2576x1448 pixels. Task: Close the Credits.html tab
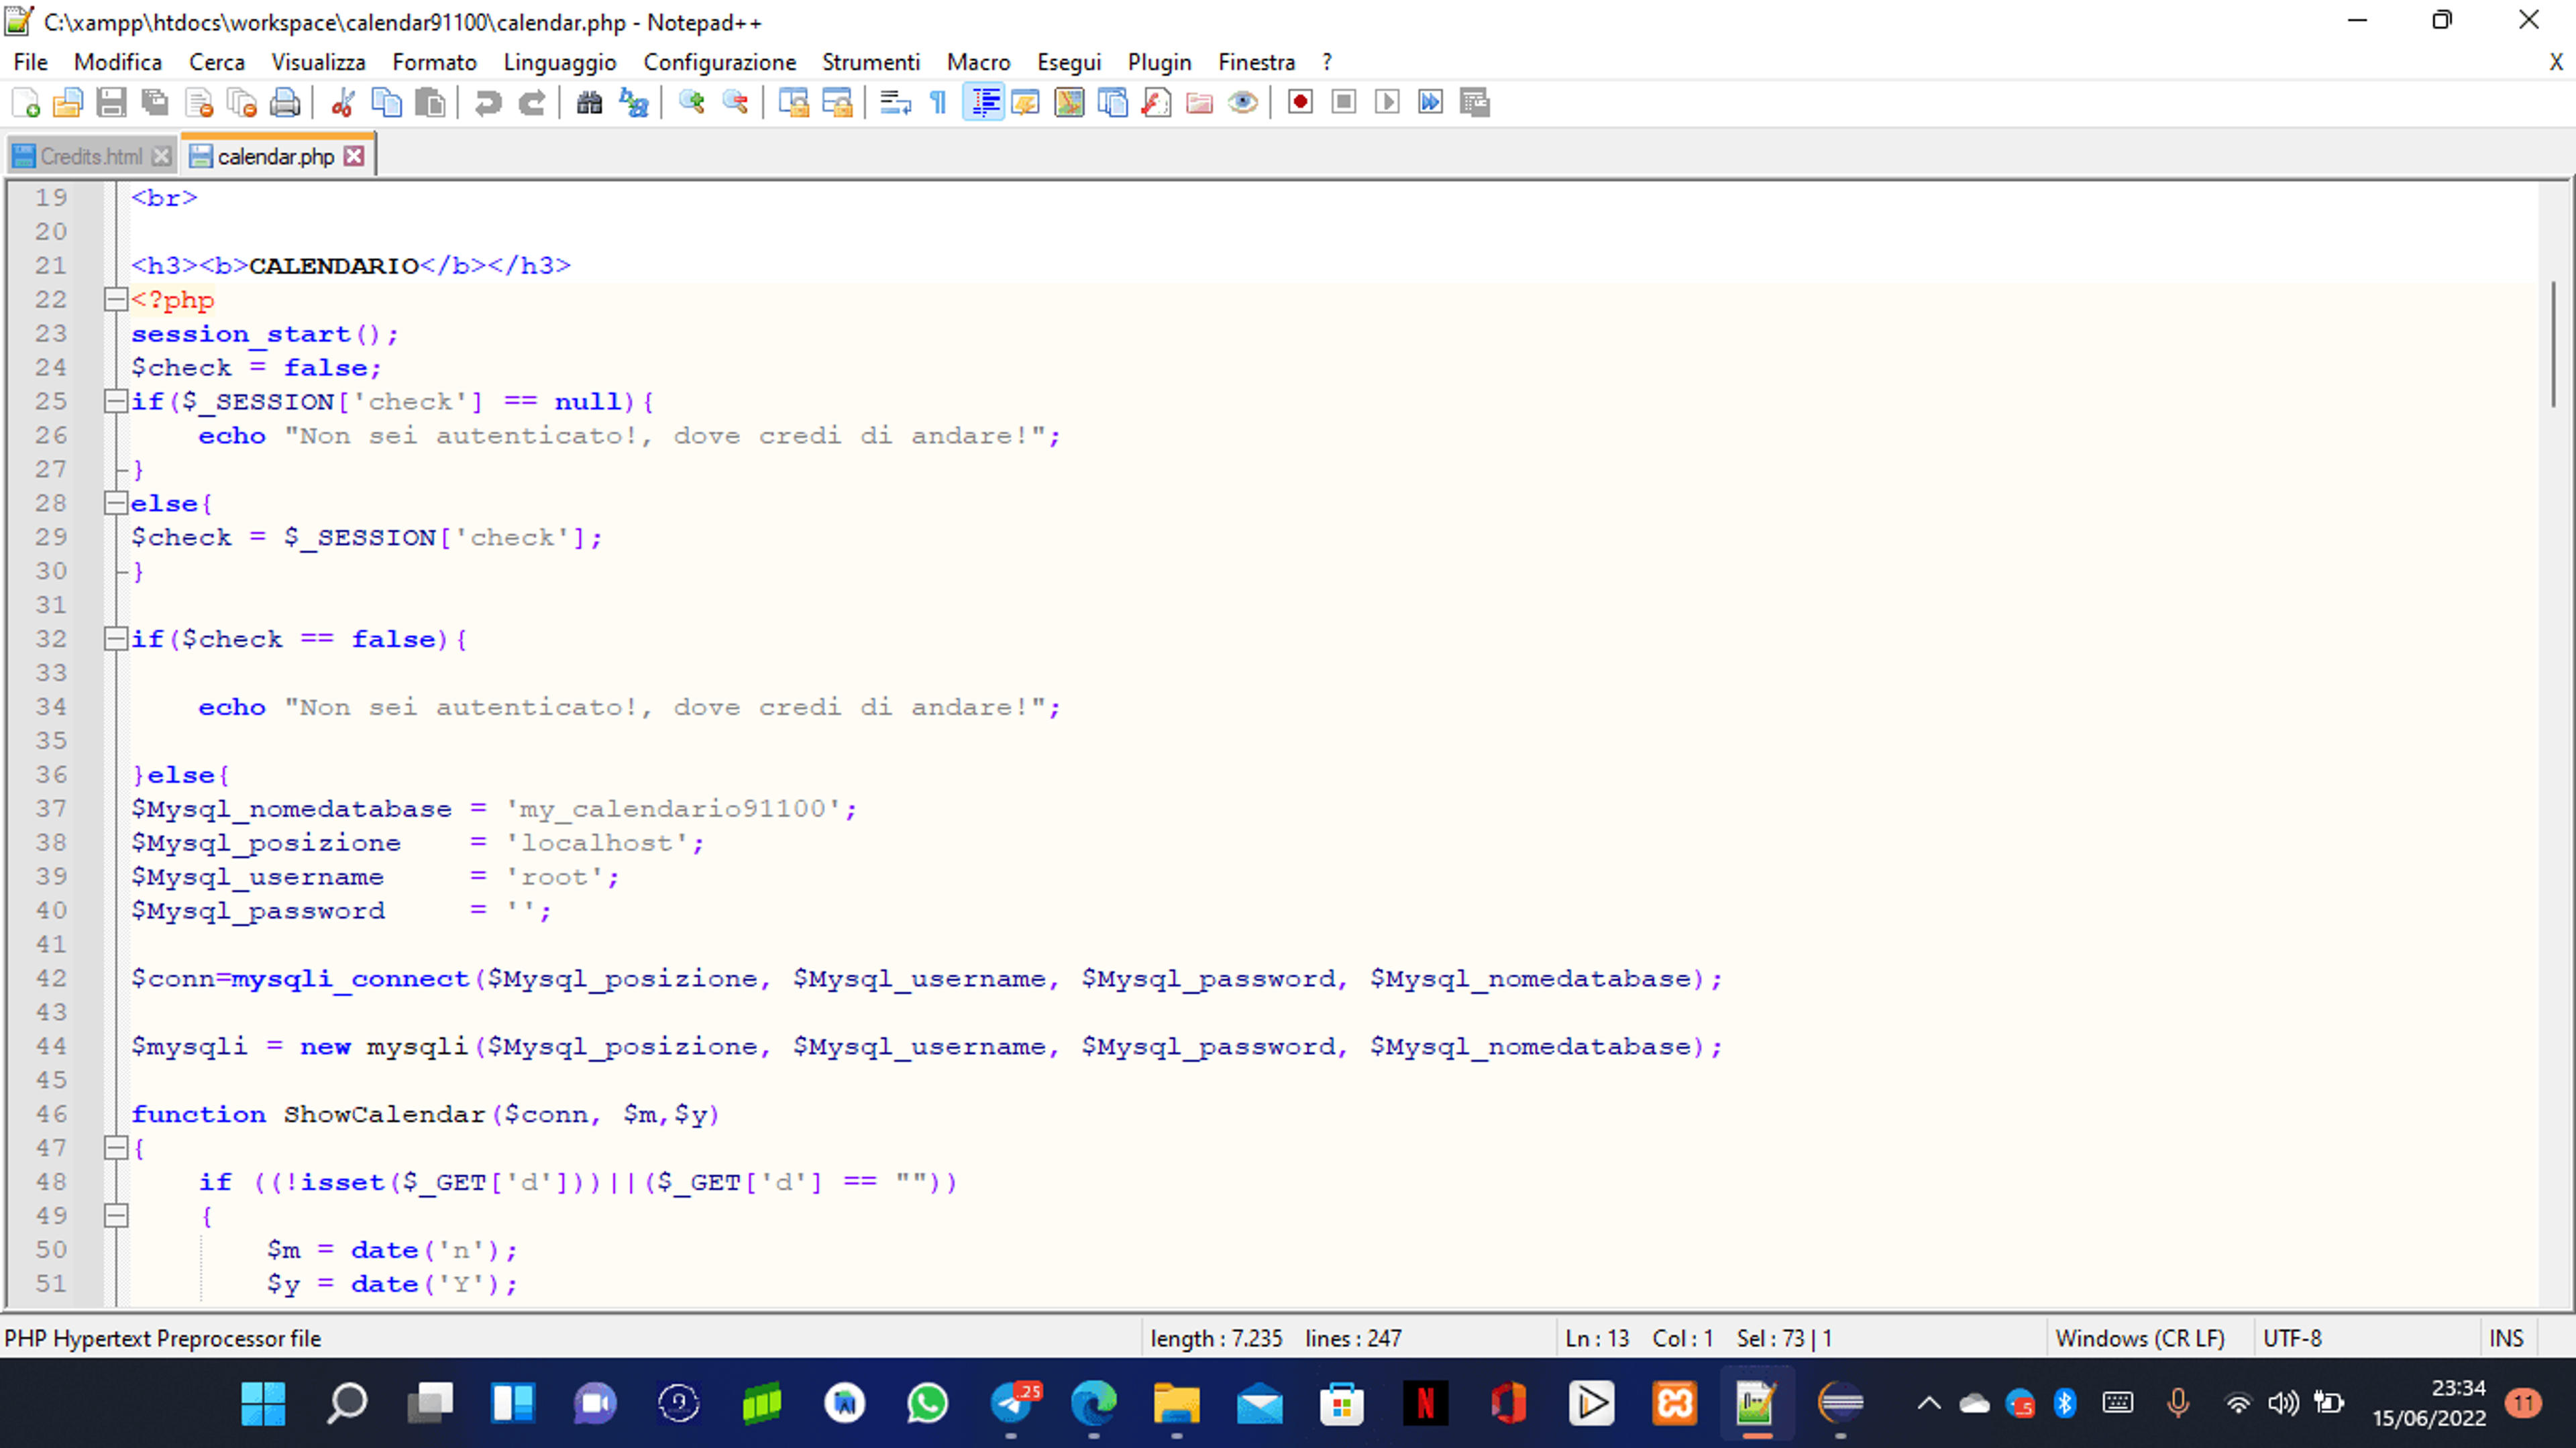click(161, 156)
